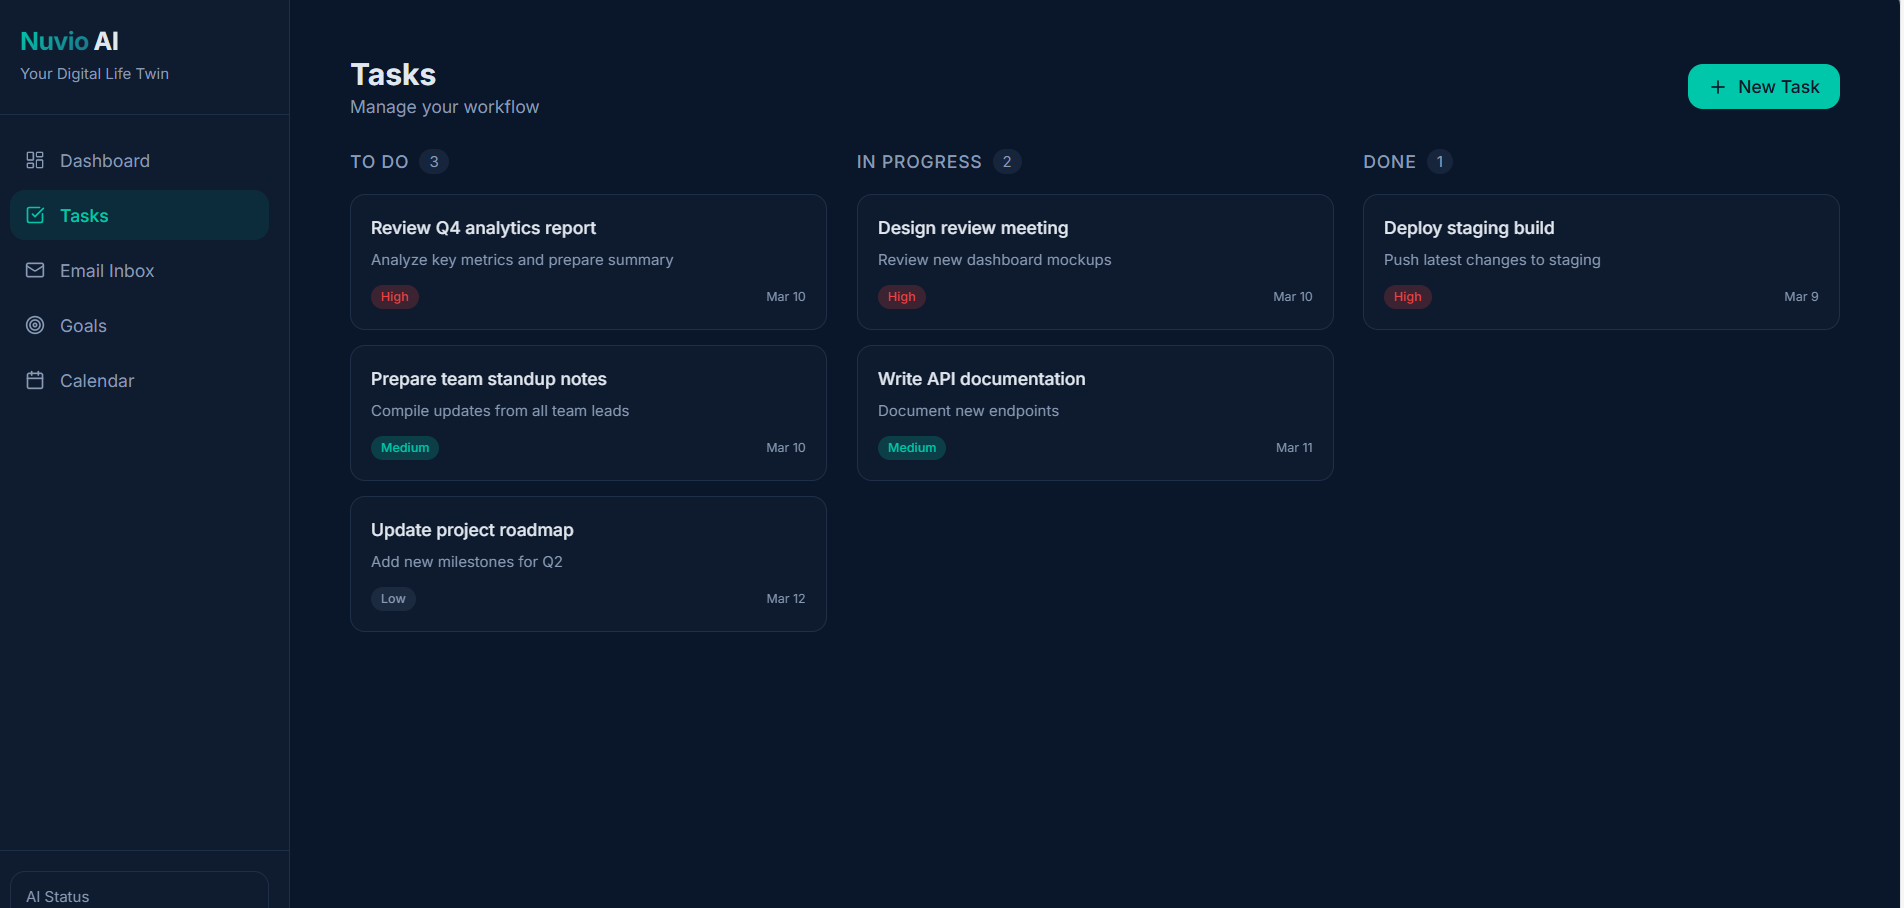Open the Dashboard page
This screenshot has width=1904, height=908.
point(139,160)
